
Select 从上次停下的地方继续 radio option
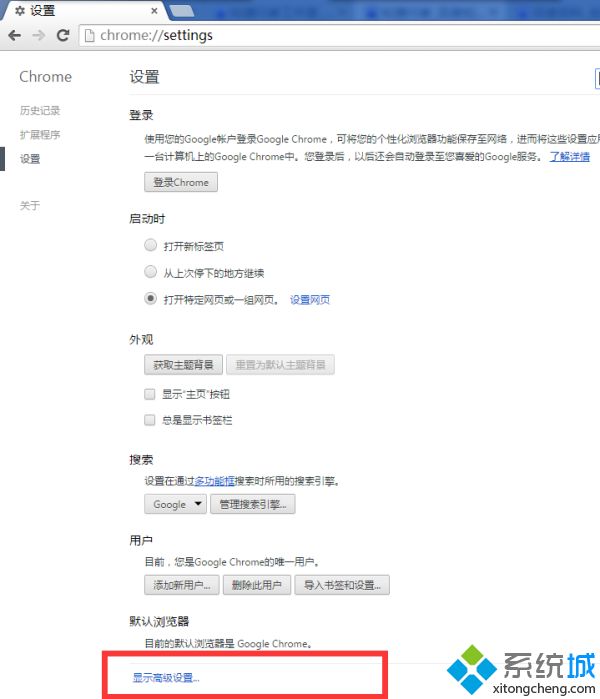[x=151, y=272]
